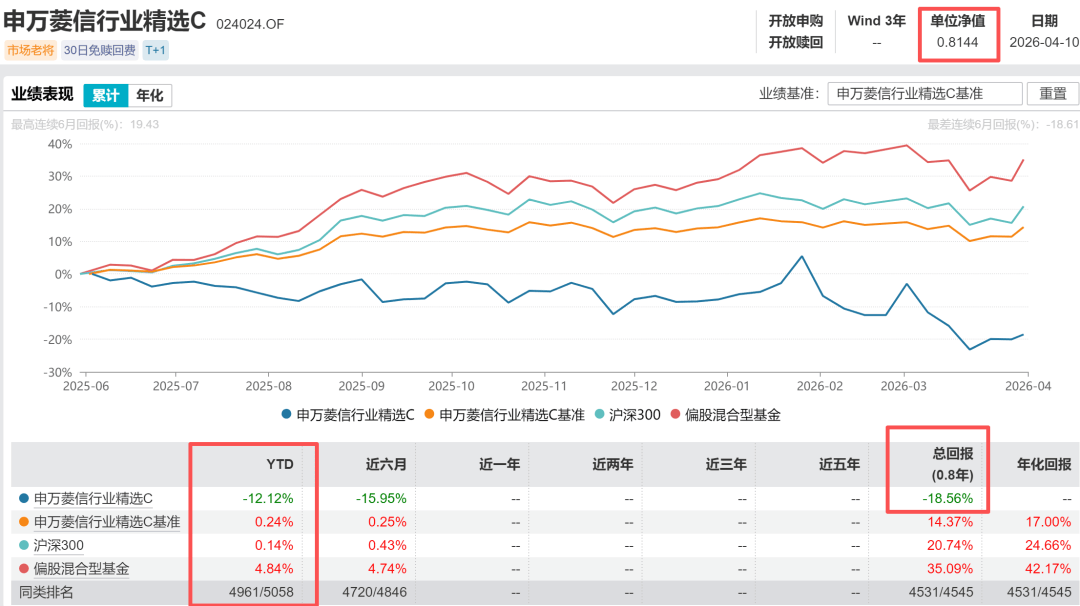This screenshot has width=1080, height=606.
Task: Click the 30日免赎回费 tag badge
Action: tap(98, 50)
